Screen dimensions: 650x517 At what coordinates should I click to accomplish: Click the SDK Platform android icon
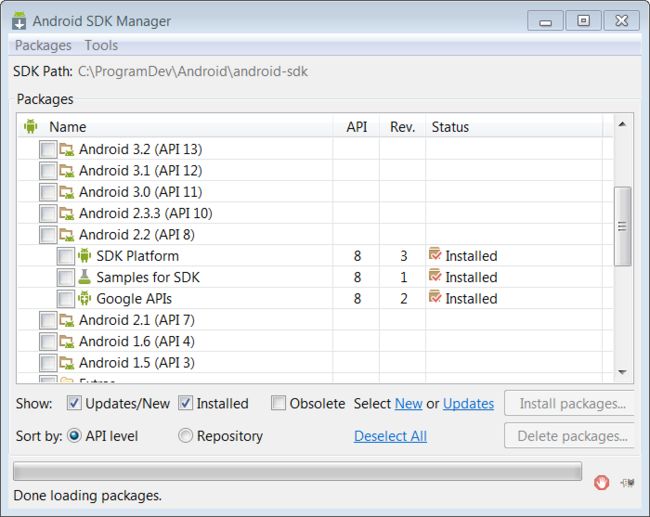point(85,256)
